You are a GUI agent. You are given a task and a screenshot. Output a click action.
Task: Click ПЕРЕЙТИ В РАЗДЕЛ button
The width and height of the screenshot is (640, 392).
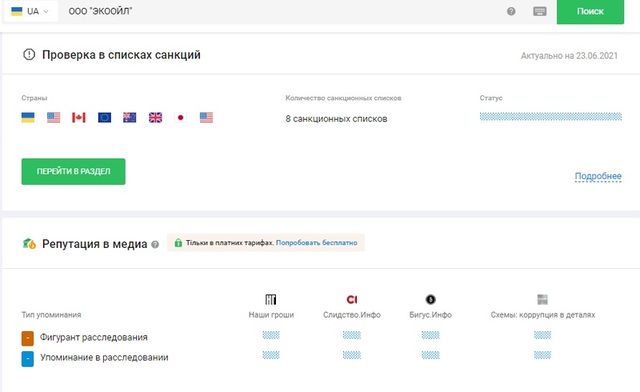point(73,172)
